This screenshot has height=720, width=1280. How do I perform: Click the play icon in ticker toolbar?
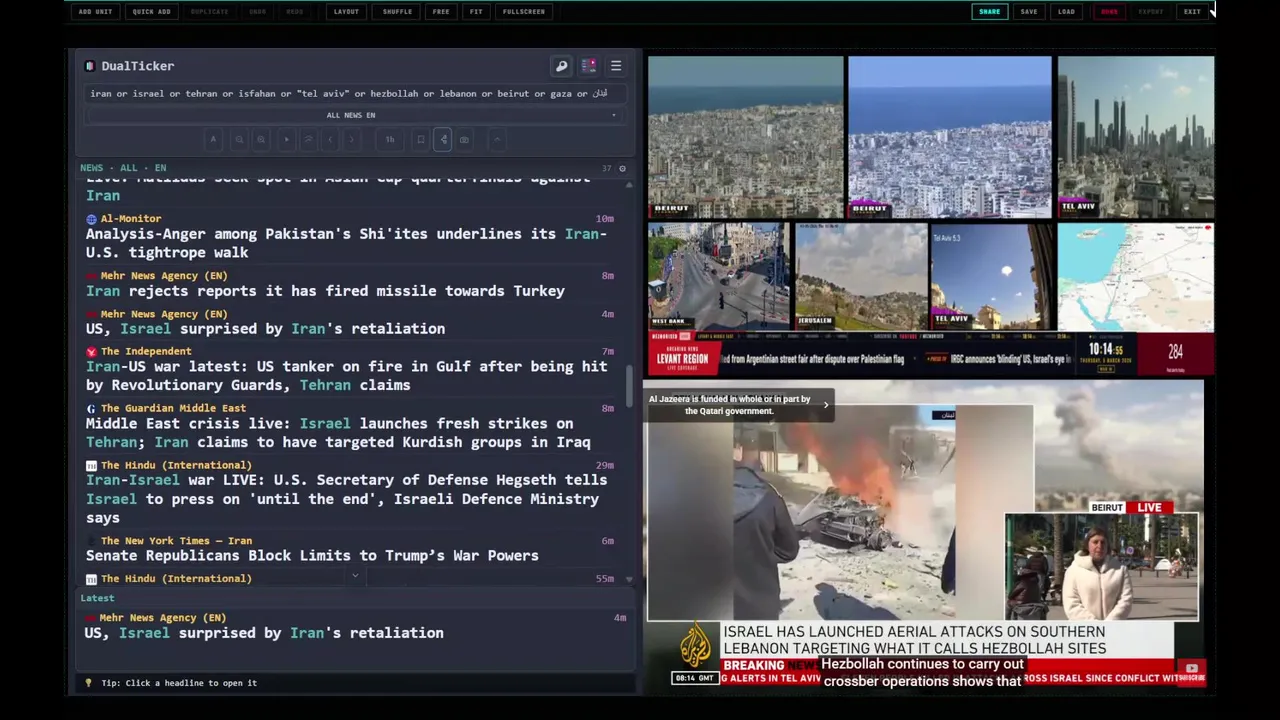[287, 139]
